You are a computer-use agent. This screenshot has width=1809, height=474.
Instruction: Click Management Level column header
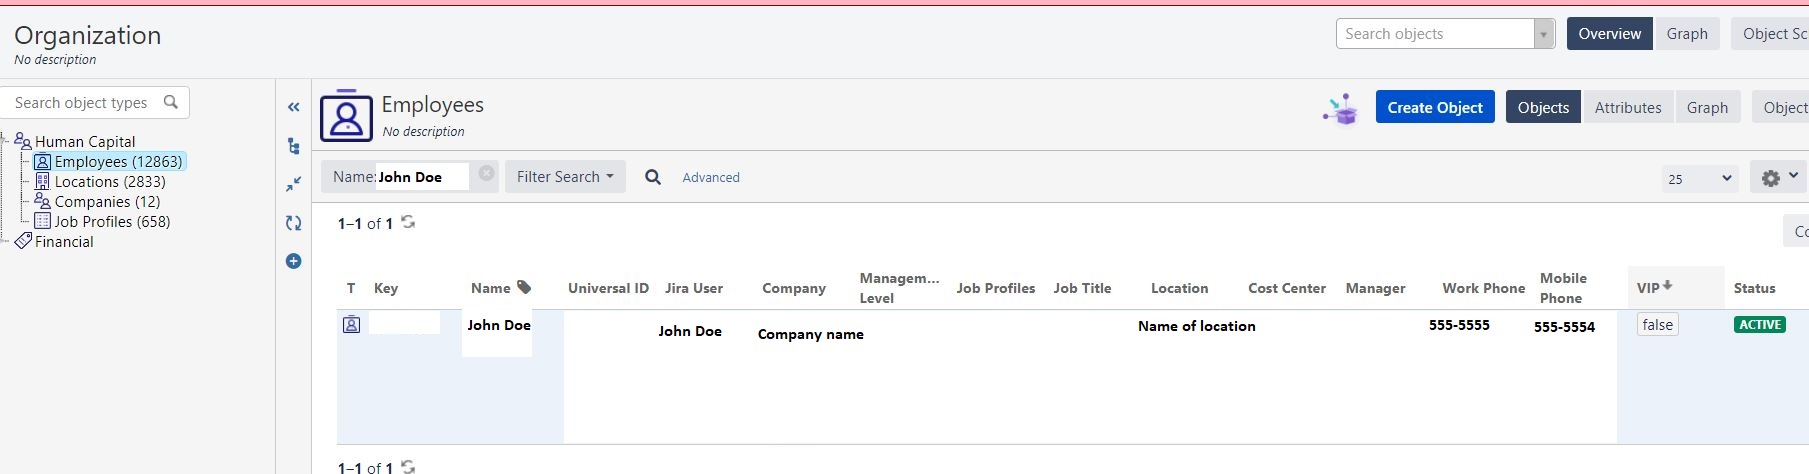tap(899, 288)
